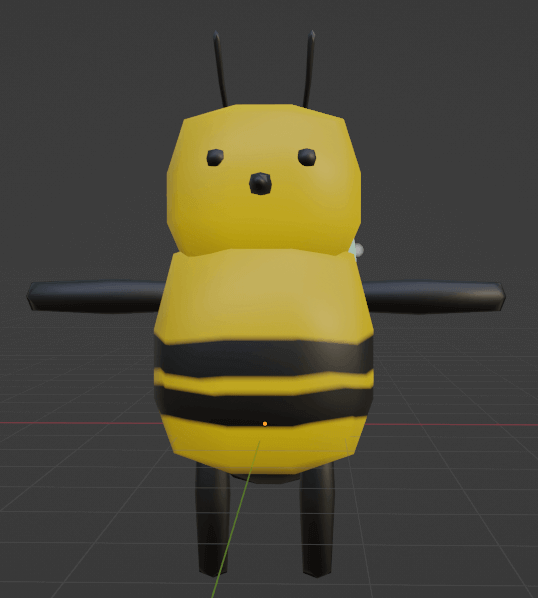
Task: Select the bee's black nose
Action: [260, 183]
